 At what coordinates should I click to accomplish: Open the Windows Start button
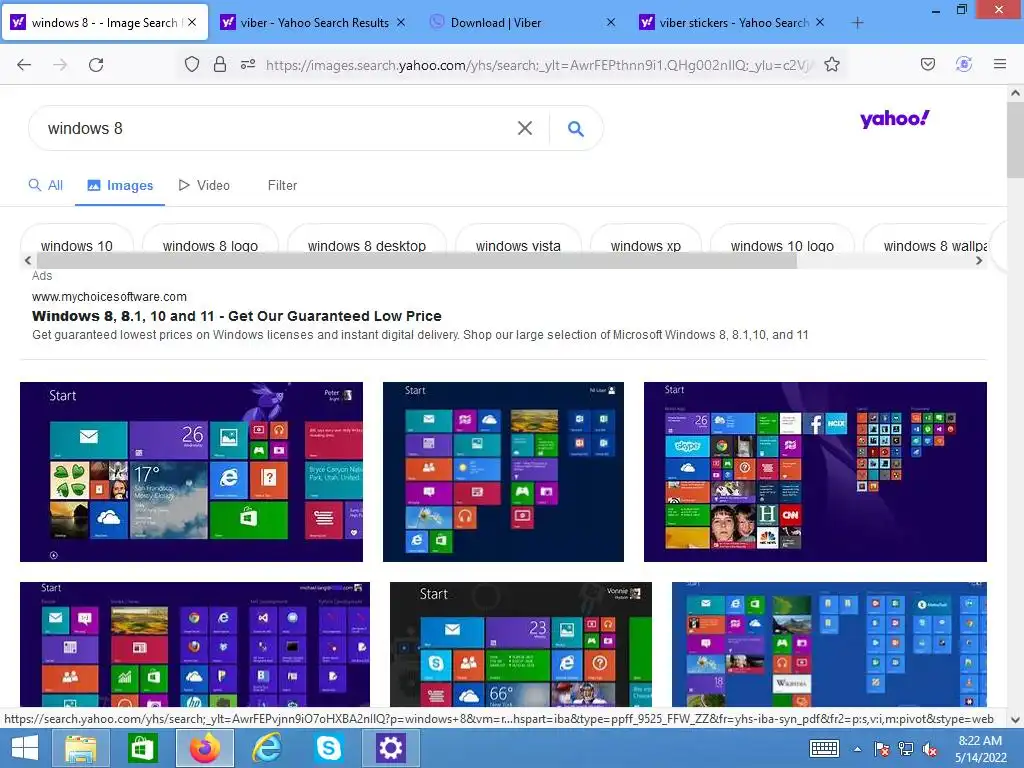tap(25, 748)
